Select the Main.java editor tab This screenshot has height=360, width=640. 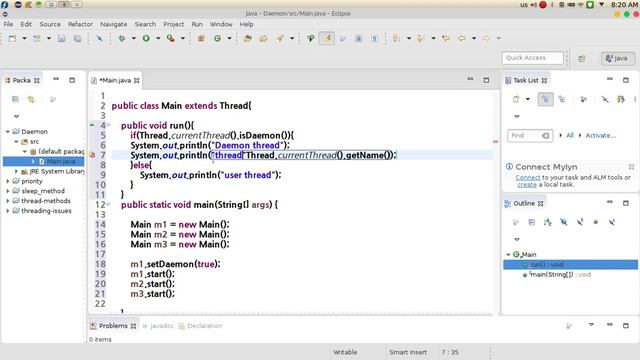tap(115, 80)
